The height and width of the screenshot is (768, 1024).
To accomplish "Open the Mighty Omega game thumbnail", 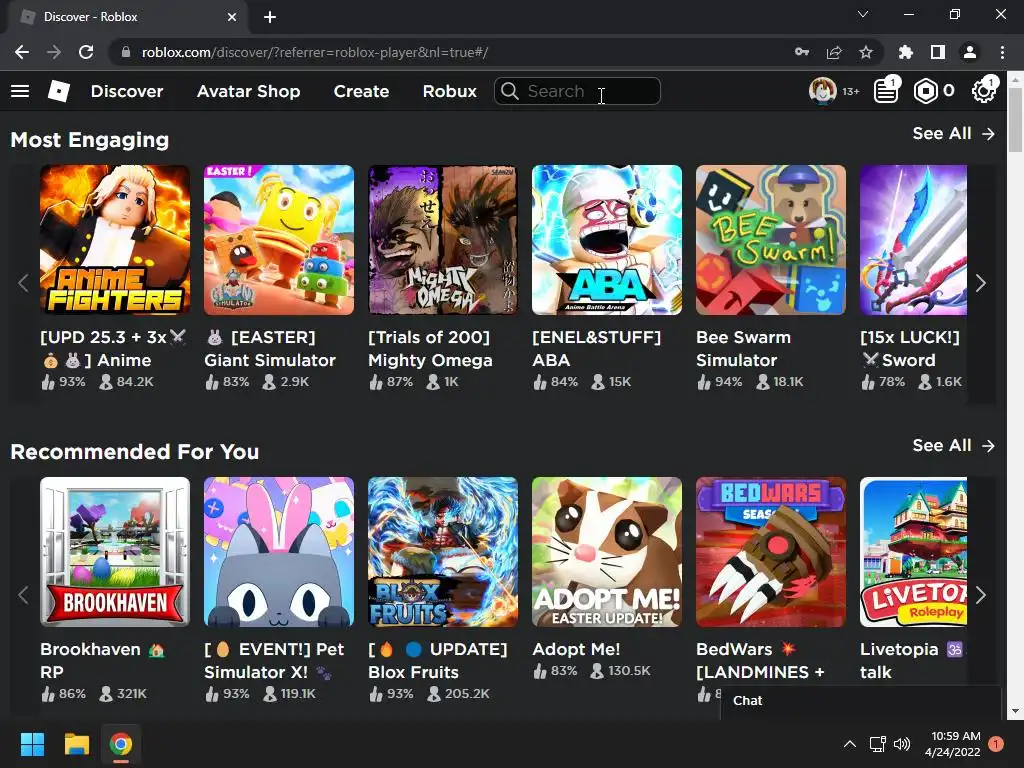I will pos(443,240).
